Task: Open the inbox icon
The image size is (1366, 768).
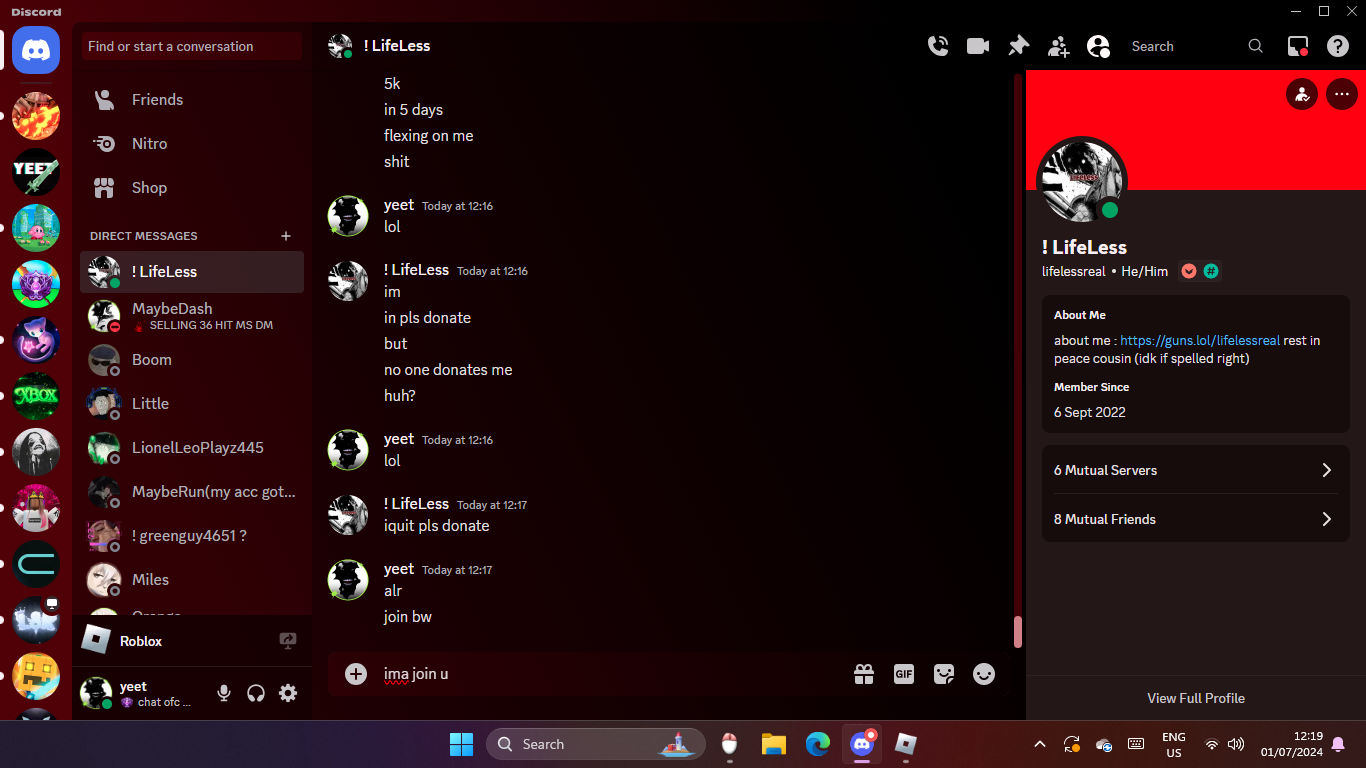Action: click(x=1298, y=46)
